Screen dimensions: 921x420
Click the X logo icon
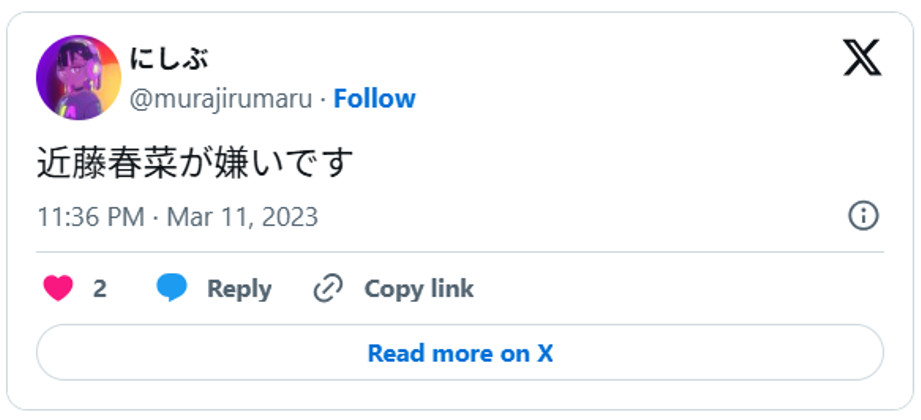pyautogui.click(x=861, y=59)
